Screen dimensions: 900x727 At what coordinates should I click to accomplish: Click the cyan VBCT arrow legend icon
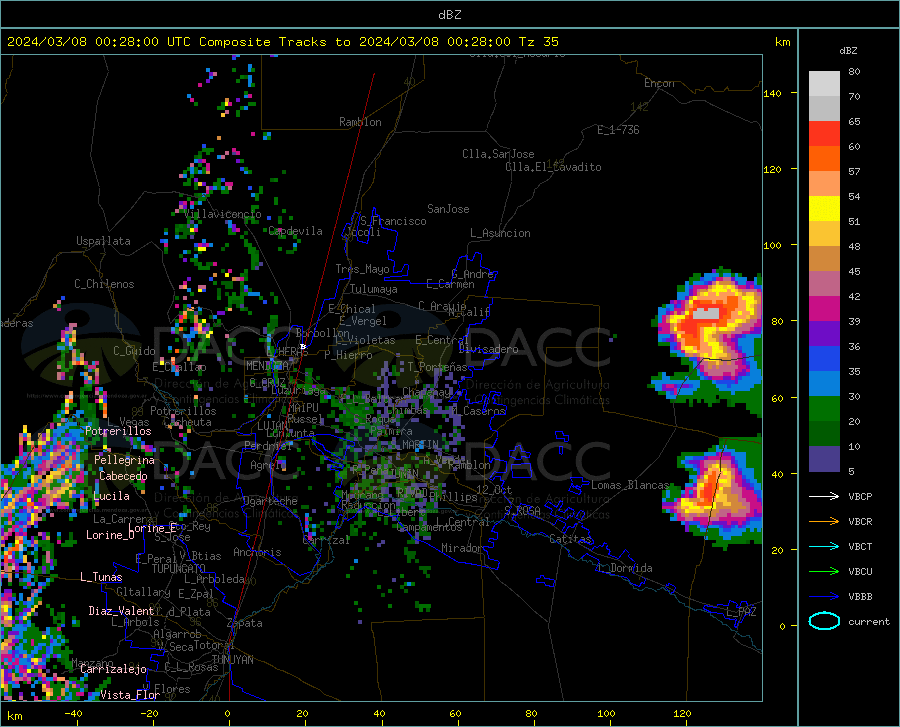(824, 546)
